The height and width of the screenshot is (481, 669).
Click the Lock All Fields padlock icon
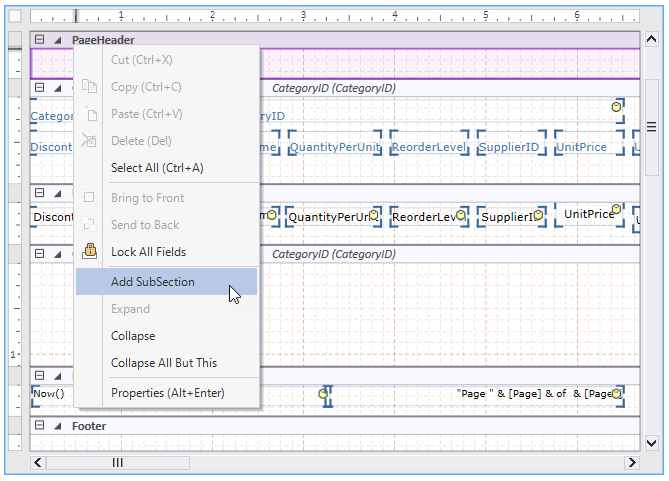(x=90, y=252)
